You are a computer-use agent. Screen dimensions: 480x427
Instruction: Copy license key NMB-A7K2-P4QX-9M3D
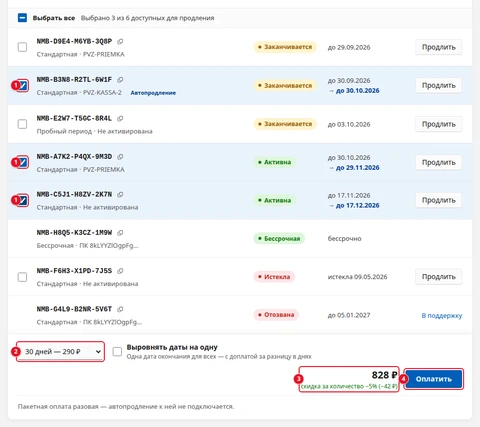(x=120, y=157)
